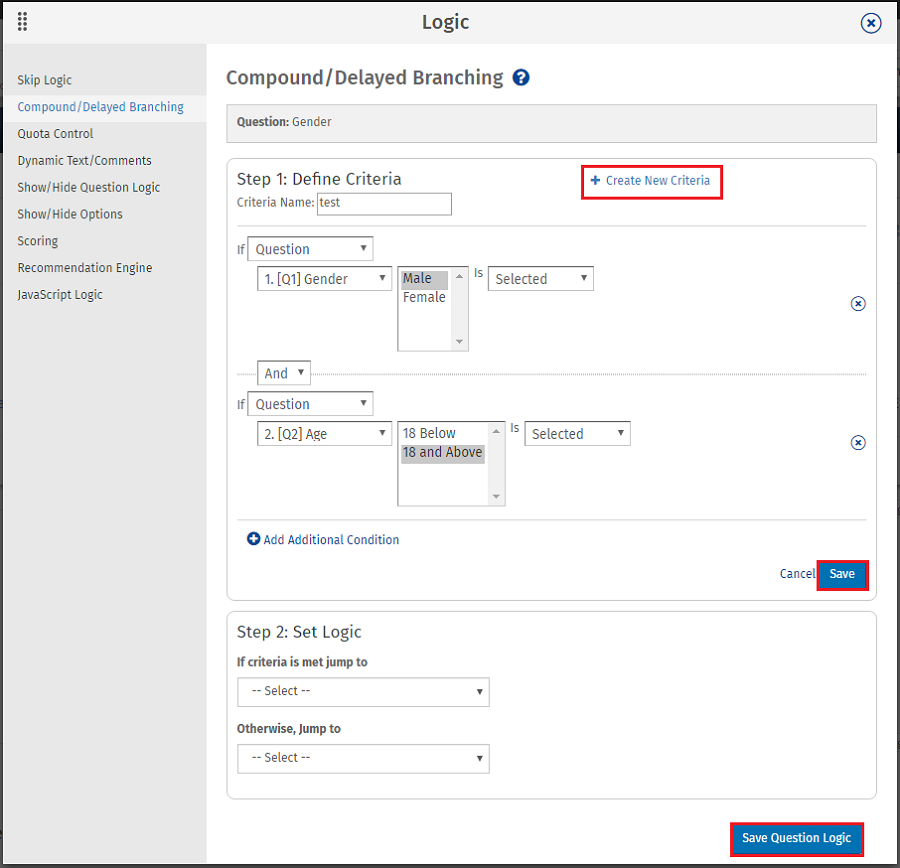The width and height of the screenshot is (900, 868).
Task: Click Save Question Logic
Action: click(x=796, y=839)
